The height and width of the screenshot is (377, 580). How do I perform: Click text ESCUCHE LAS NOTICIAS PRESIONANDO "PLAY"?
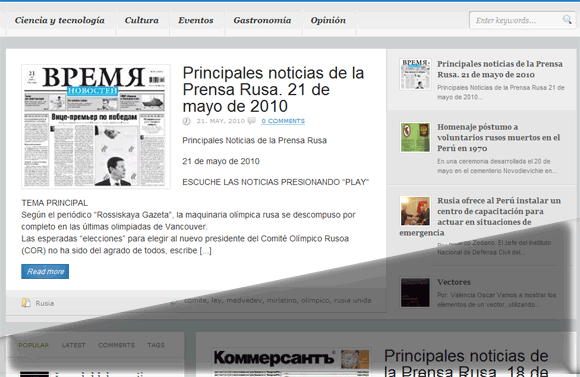point(276,182)
